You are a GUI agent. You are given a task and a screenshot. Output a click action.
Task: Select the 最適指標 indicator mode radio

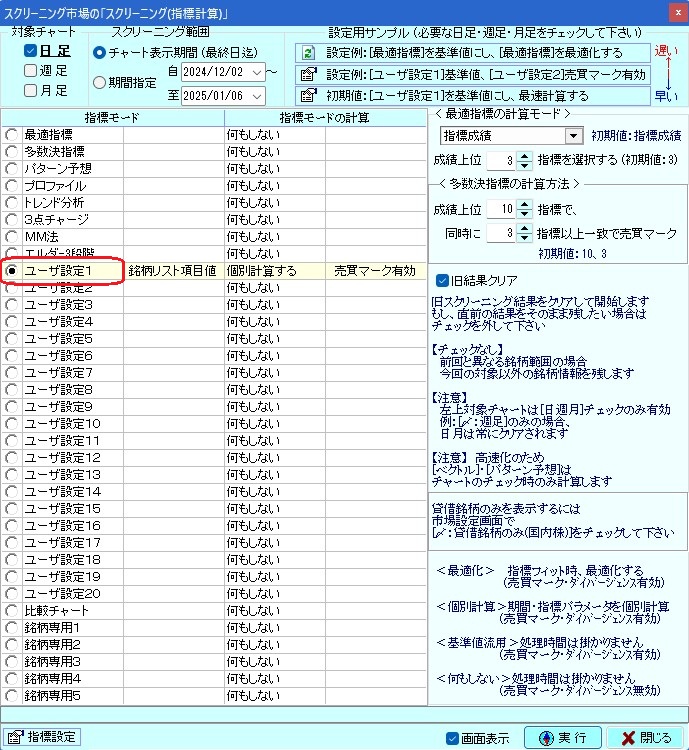coord(12,134)
